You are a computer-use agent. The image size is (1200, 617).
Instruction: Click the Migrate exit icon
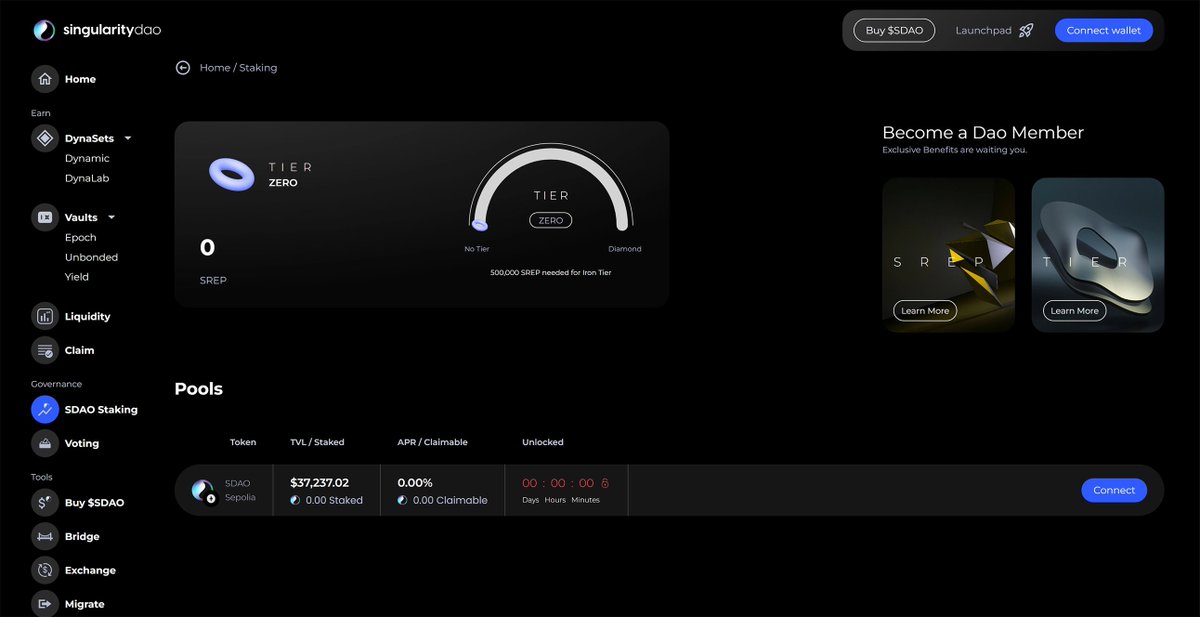[x=44, y=604]
